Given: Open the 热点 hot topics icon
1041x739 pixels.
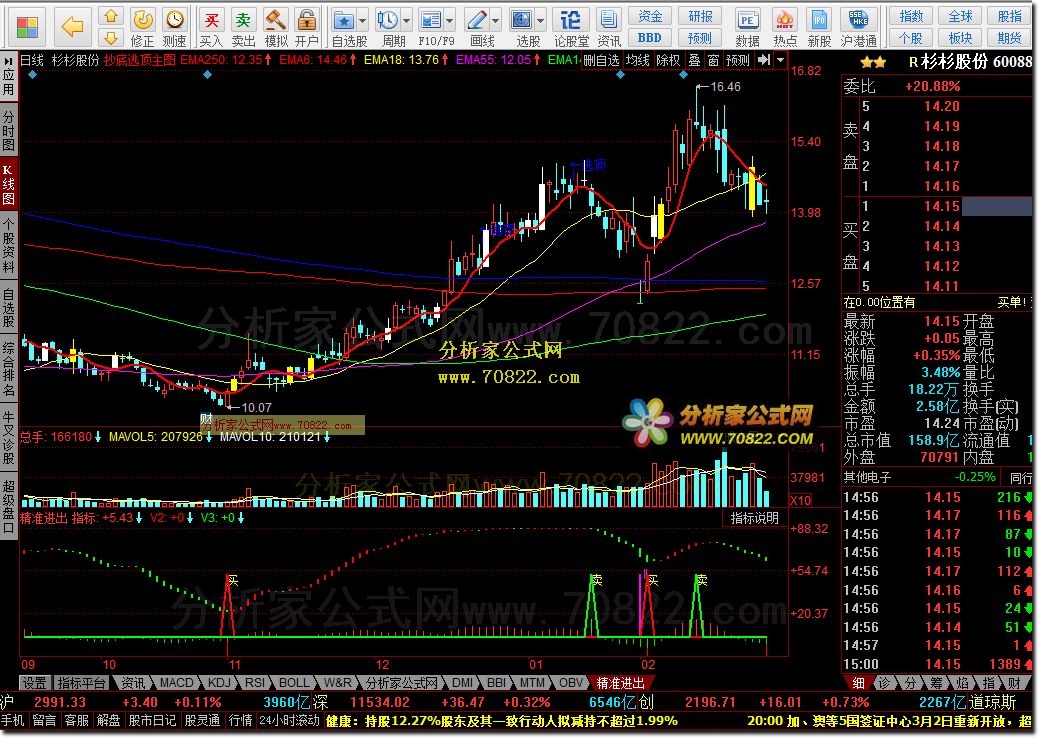Looking at the screenshot, I should [785, 28].
